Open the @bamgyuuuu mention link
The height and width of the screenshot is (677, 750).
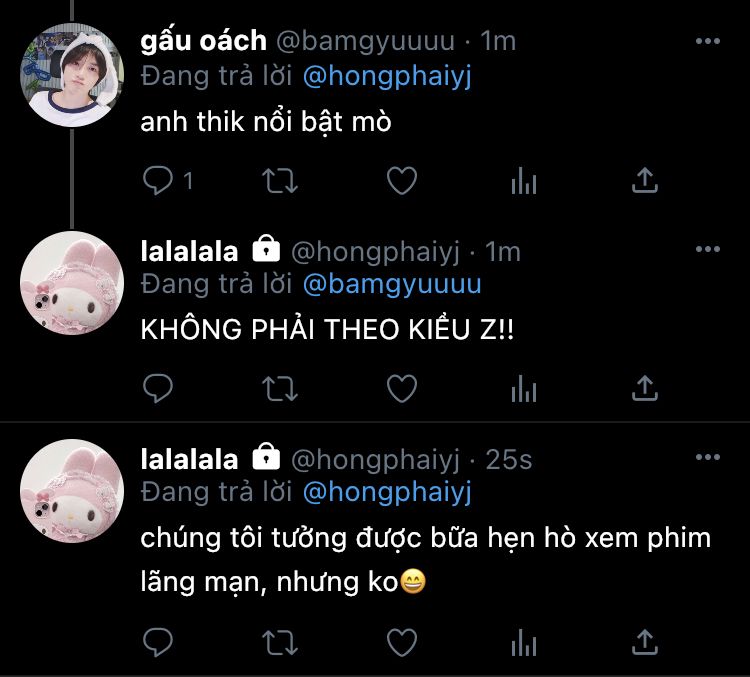tap(392, 284)
